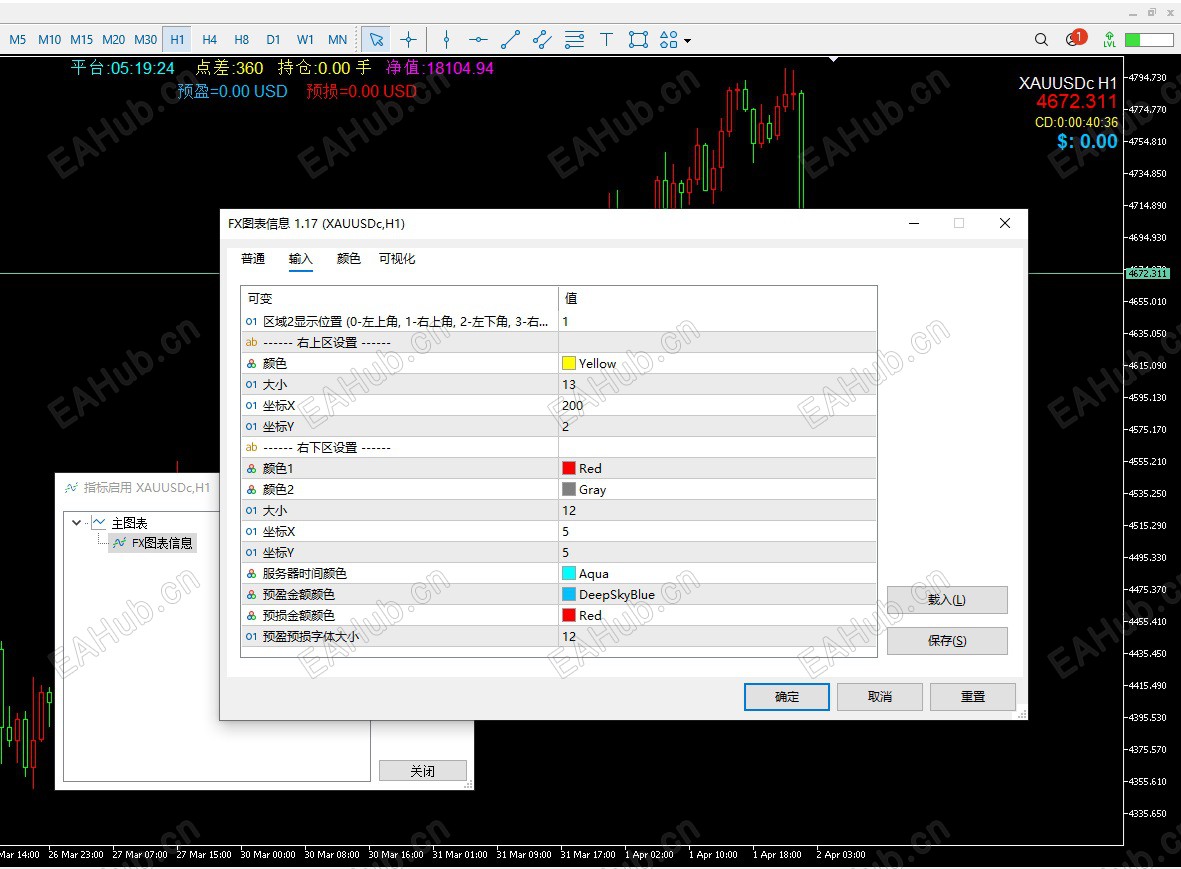This screenshot has width=1181, height=869.
Task: Select the Equidistant Channel tool
Action: tap(541, 39)
